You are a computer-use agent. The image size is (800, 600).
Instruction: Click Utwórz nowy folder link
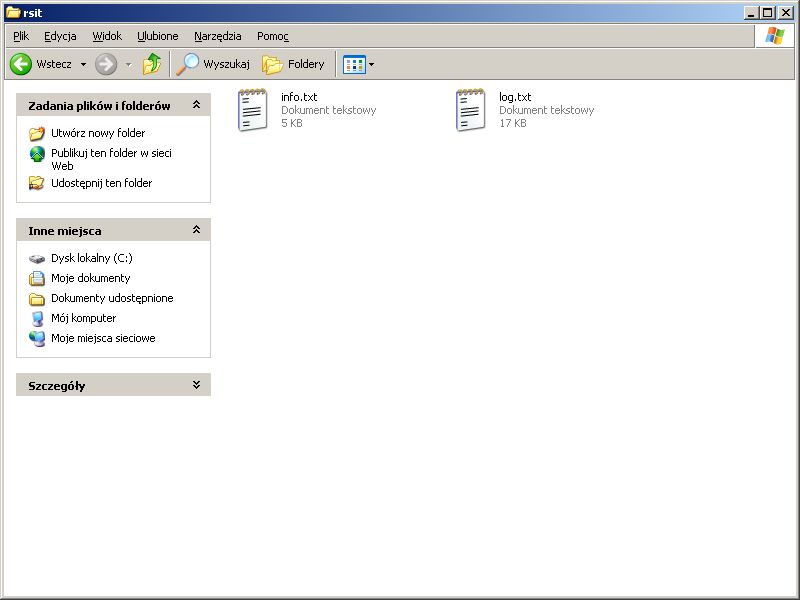click(x=98, y=133)
